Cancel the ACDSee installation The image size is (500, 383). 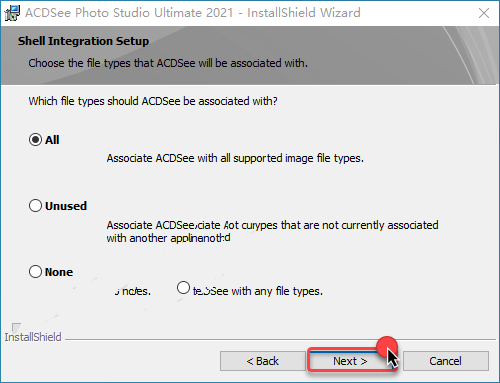(446, 361)
